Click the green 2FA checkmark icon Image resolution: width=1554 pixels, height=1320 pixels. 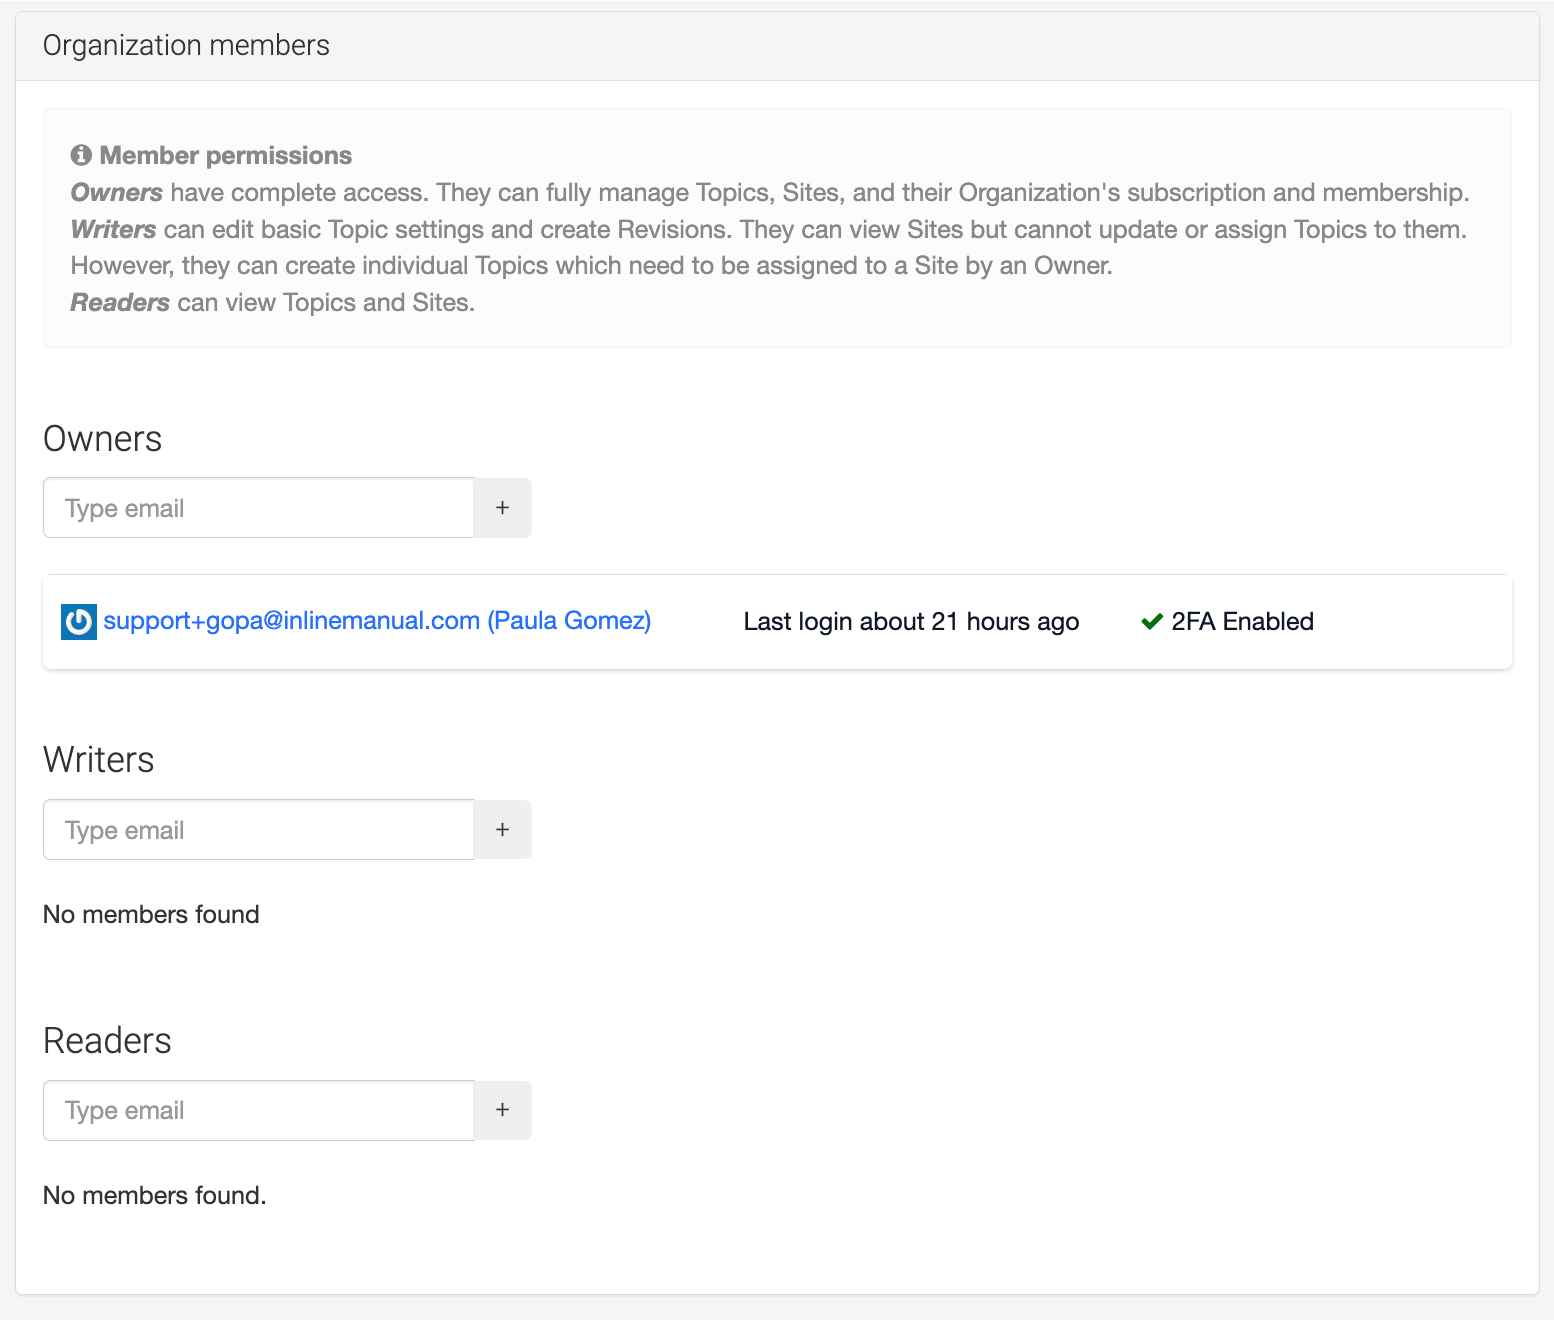[1151, 621]
